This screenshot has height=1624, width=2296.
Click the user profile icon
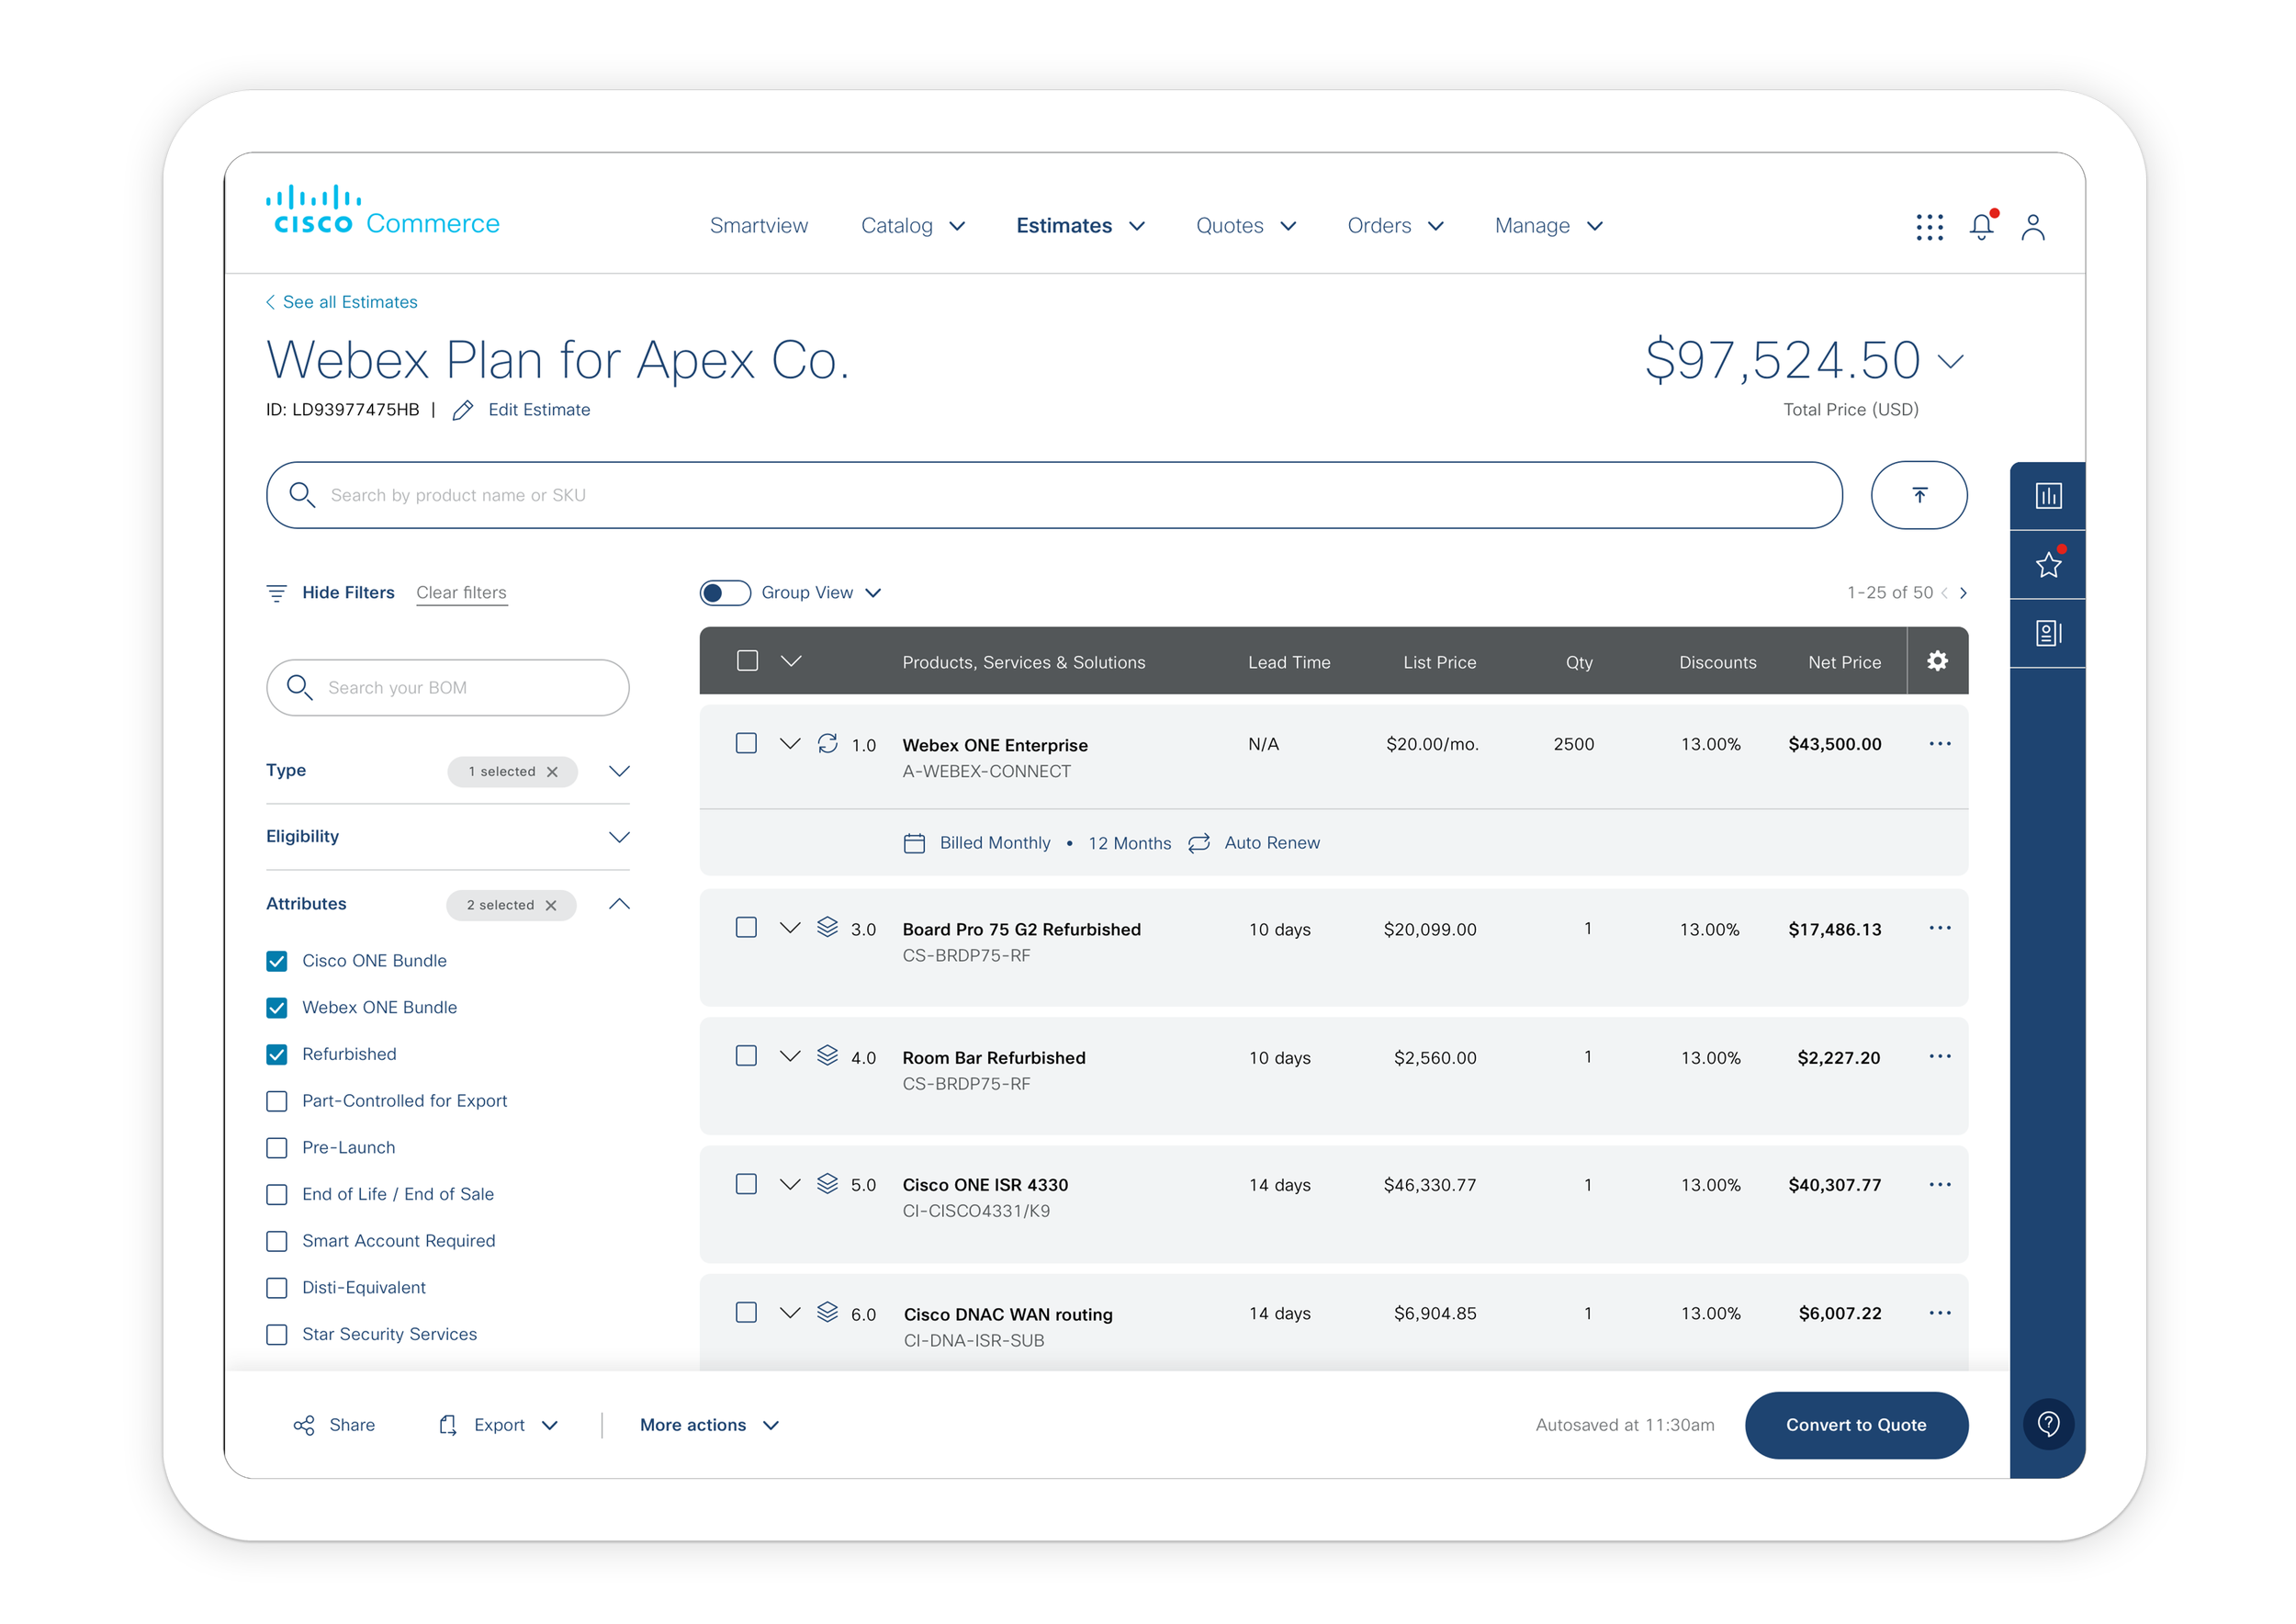tap(2033, 227)
